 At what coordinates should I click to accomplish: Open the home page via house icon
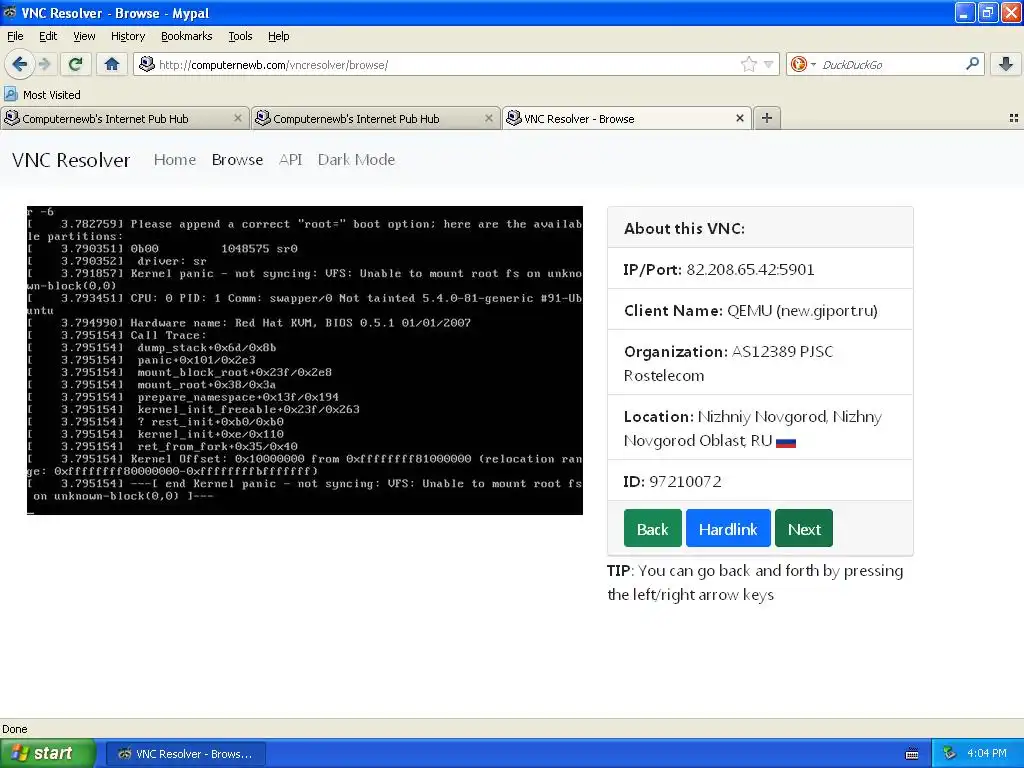(112, 64)
